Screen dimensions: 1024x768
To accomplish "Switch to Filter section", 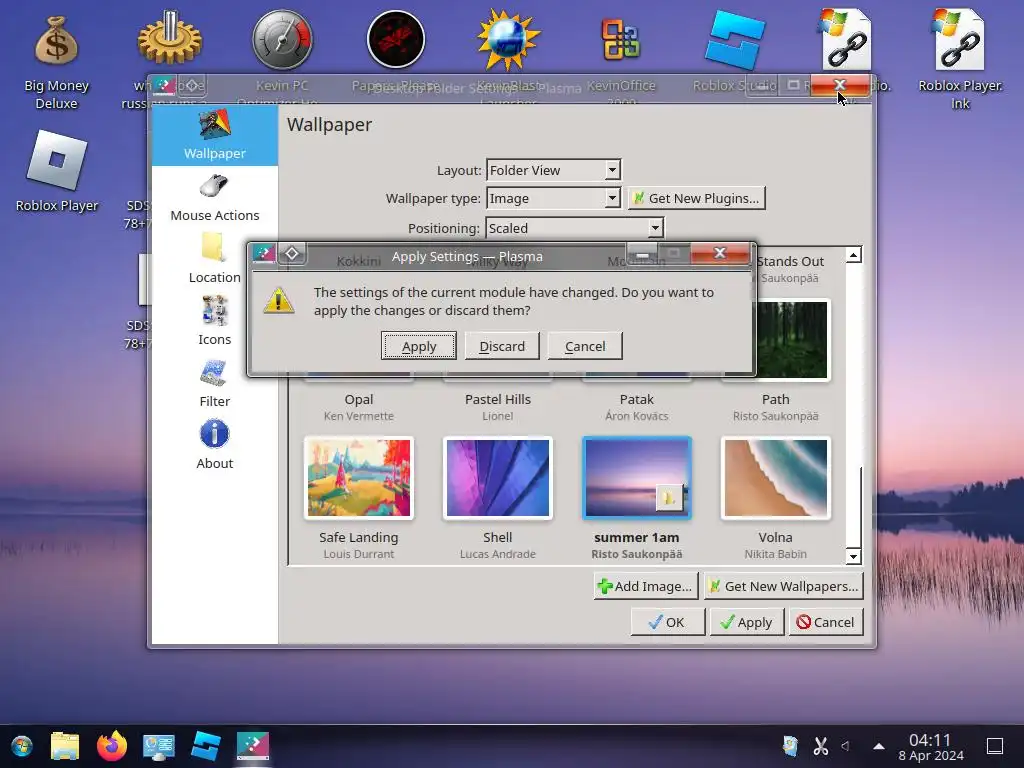I will point(215,384).
